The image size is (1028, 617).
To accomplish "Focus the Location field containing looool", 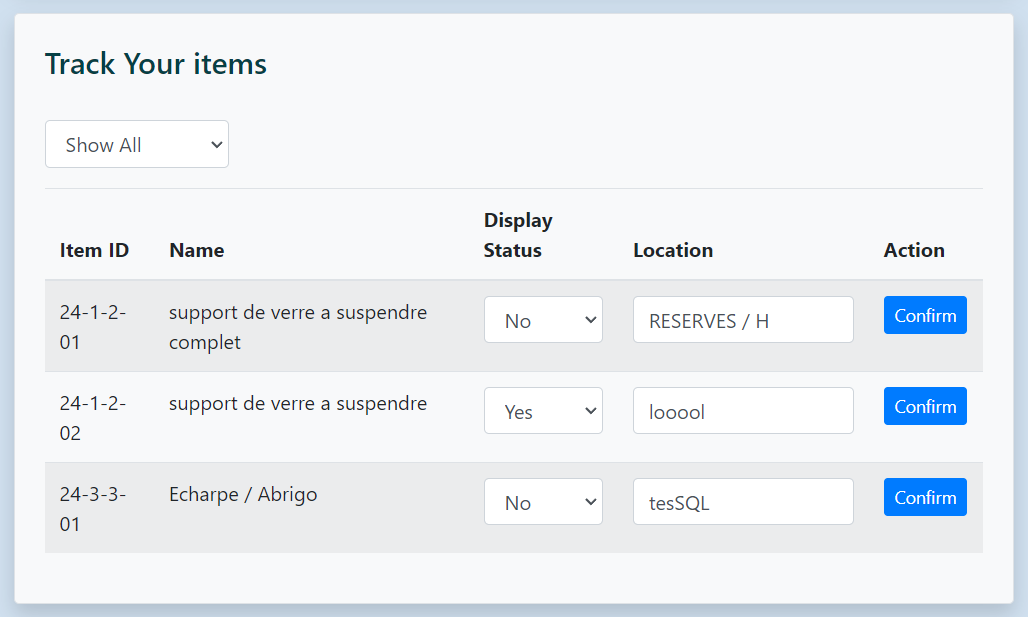I will click(743, 411).
